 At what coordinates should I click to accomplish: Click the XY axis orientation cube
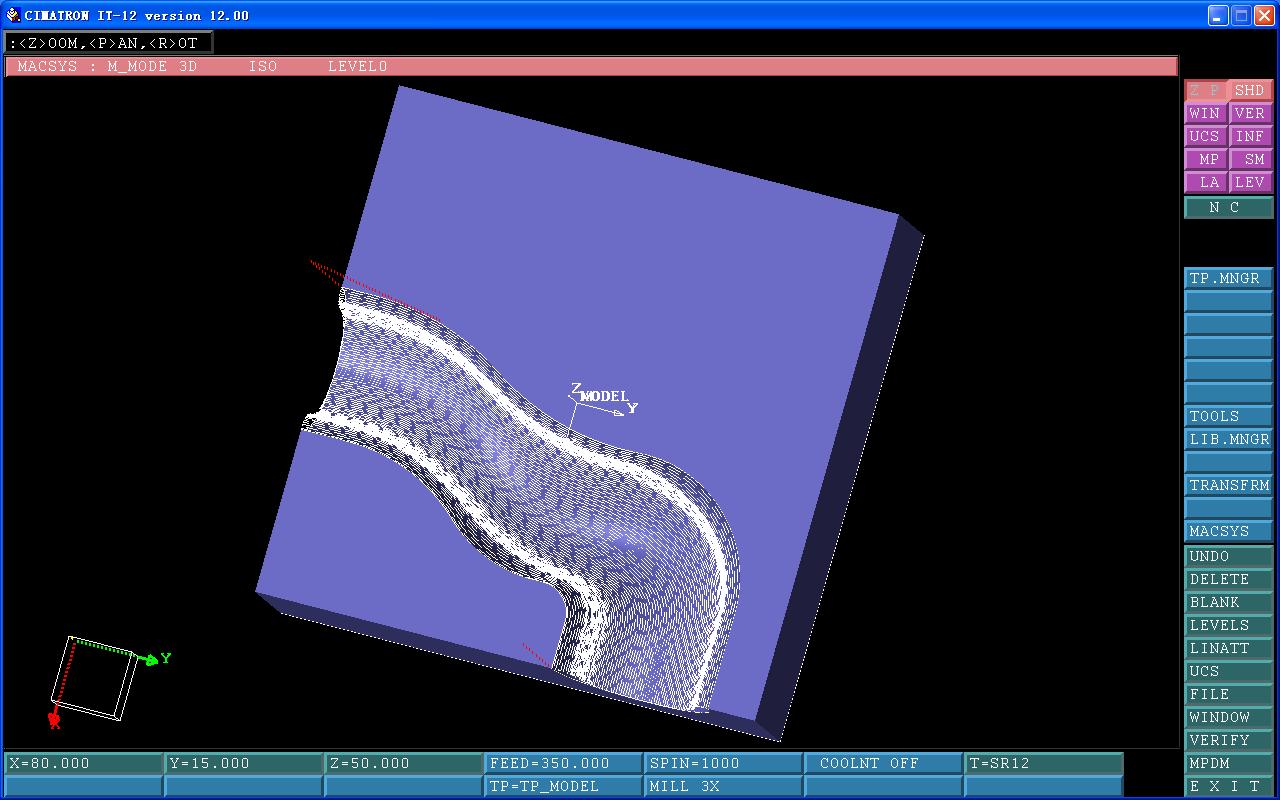tap(95, 677)
